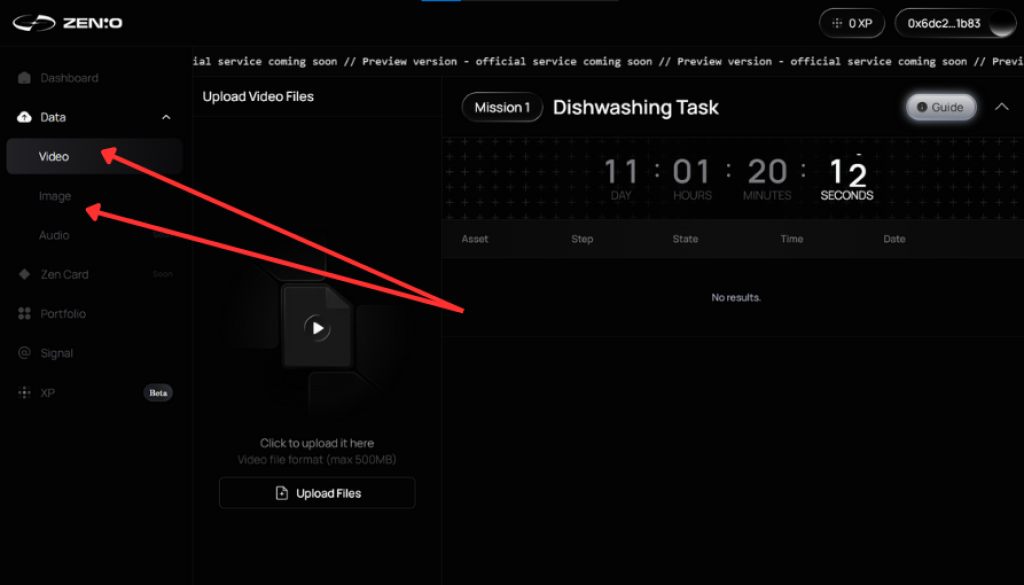Click the Zen Card diamond icon
1024x585 pixels.
click(x=24, y=274)
